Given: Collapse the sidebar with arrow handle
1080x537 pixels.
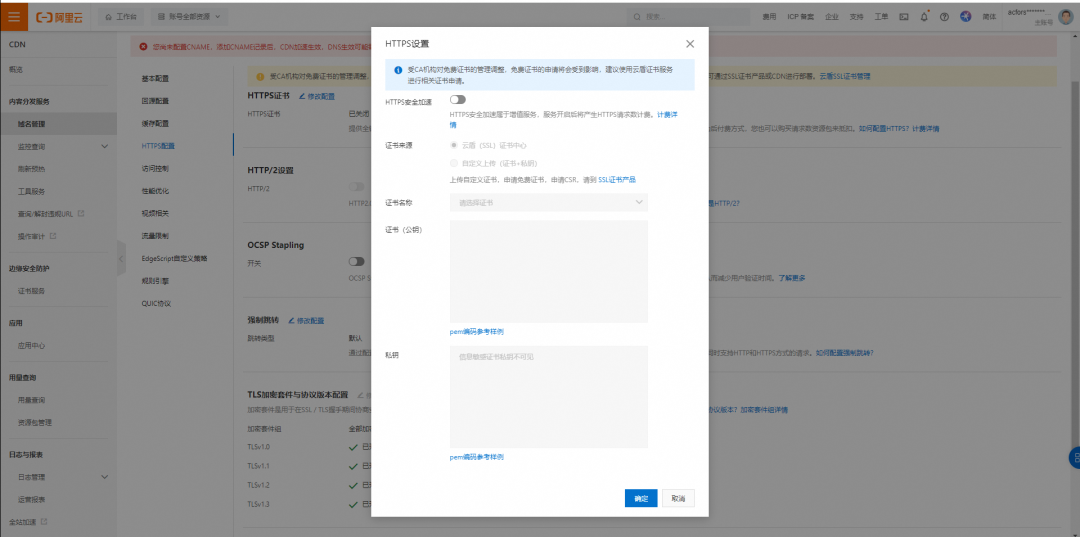Looking at the screenshot, I should tap(121, 259).
